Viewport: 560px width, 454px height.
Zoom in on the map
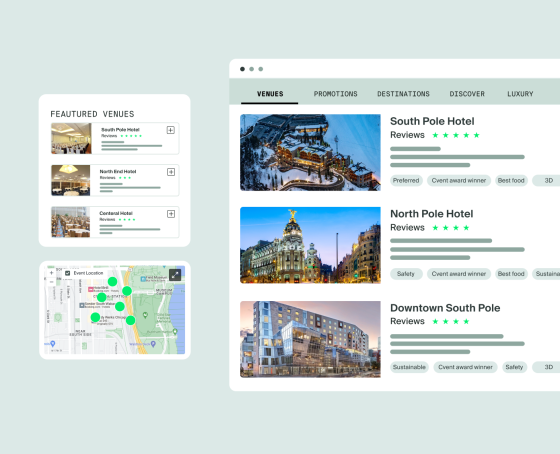51,273
